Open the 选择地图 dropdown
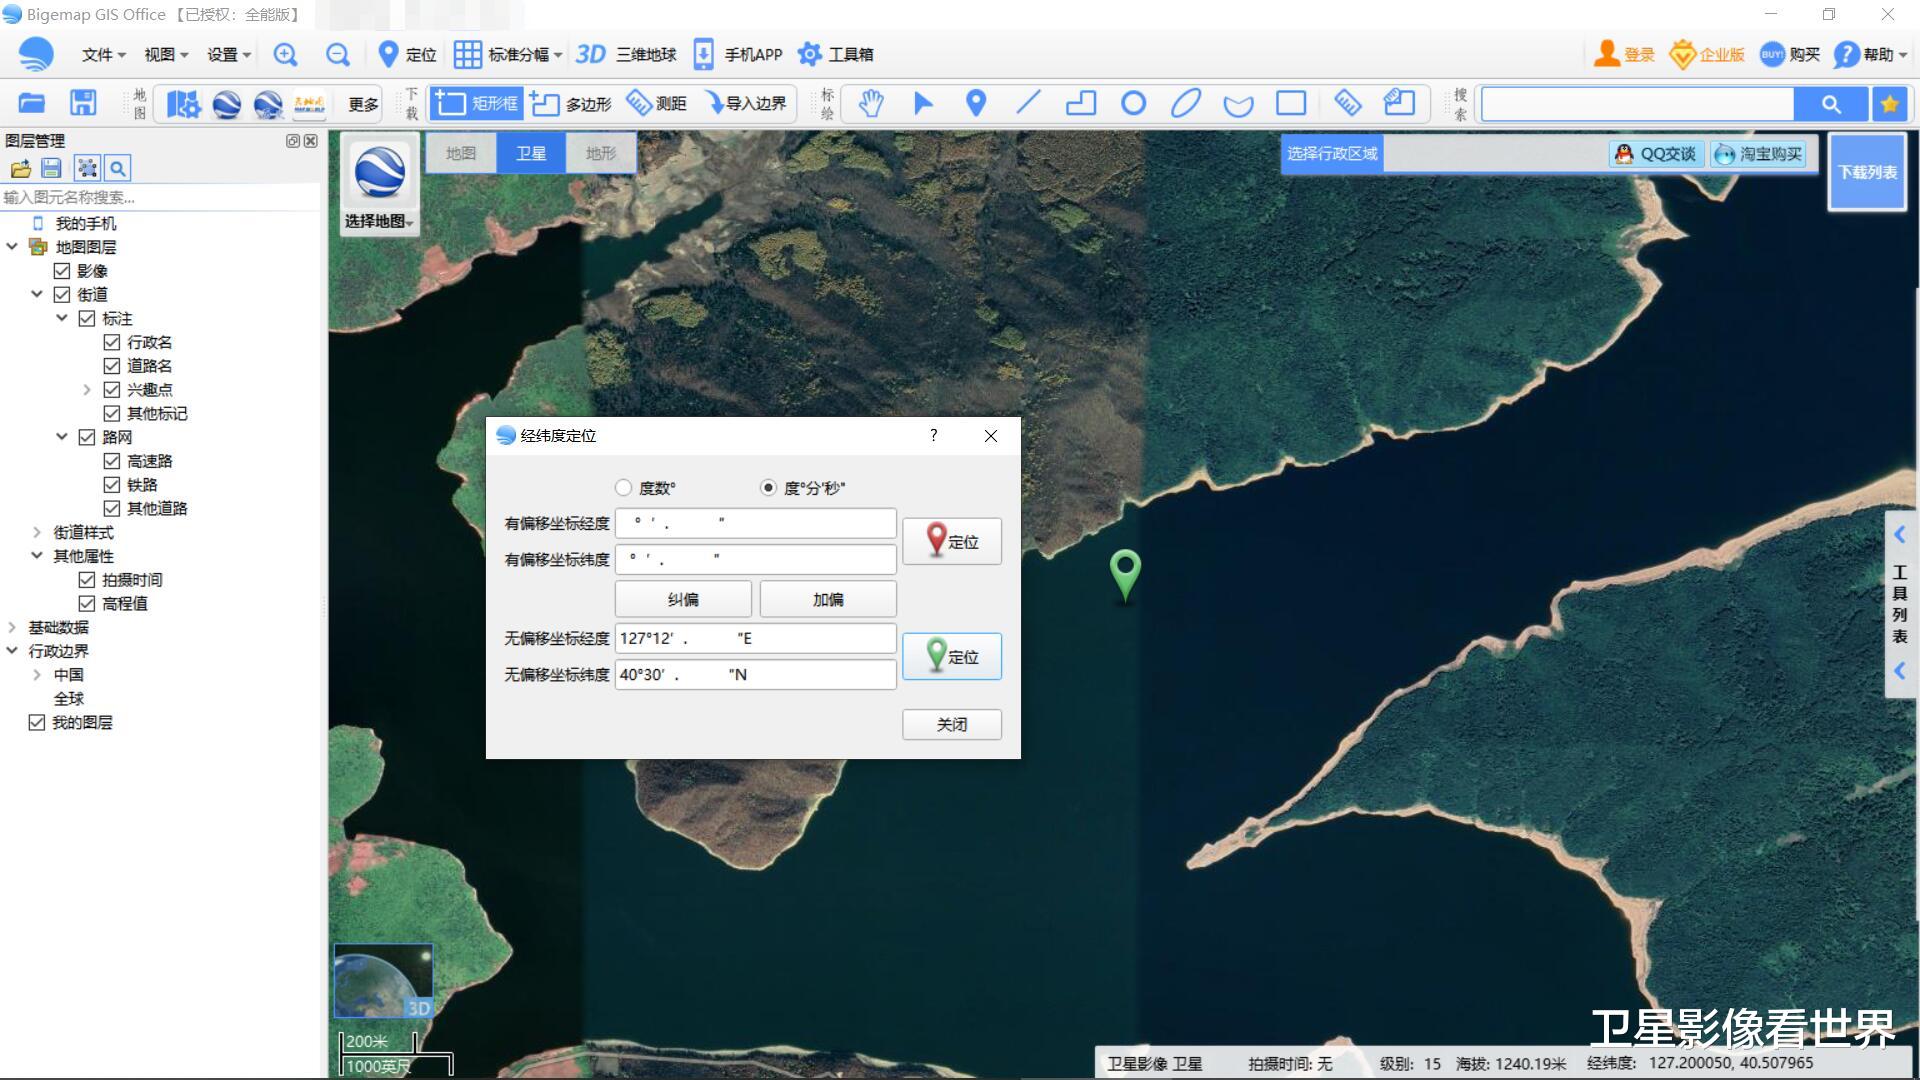 tap(379, 221)
